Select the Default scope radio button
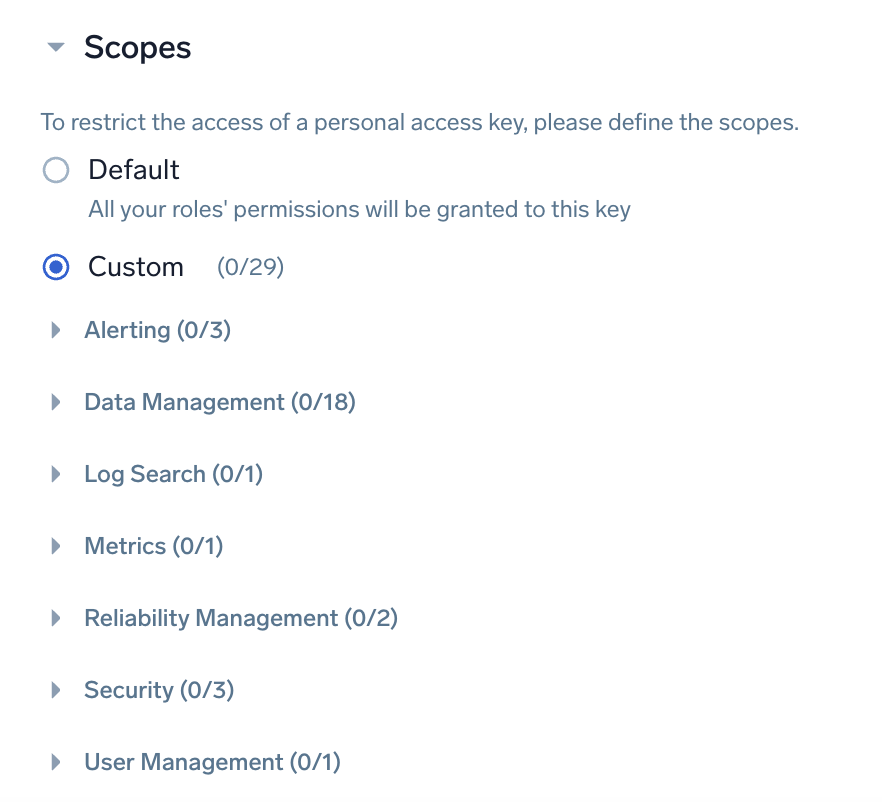The image size is (882, 802). click(56, 169)
